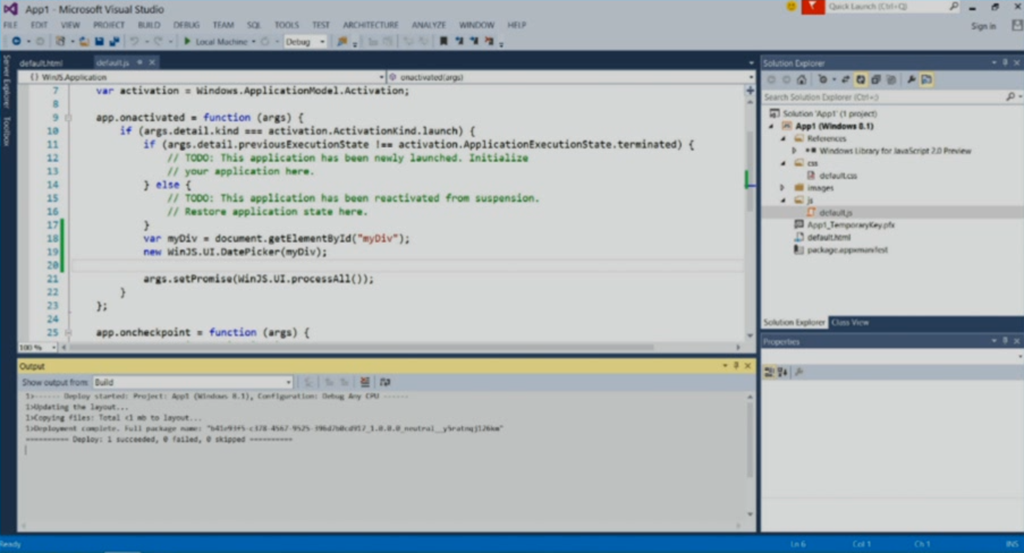Viewport: 1024px width, 553px height.
Task: Open the ARCHITECTURE menu
Action: 370,25
